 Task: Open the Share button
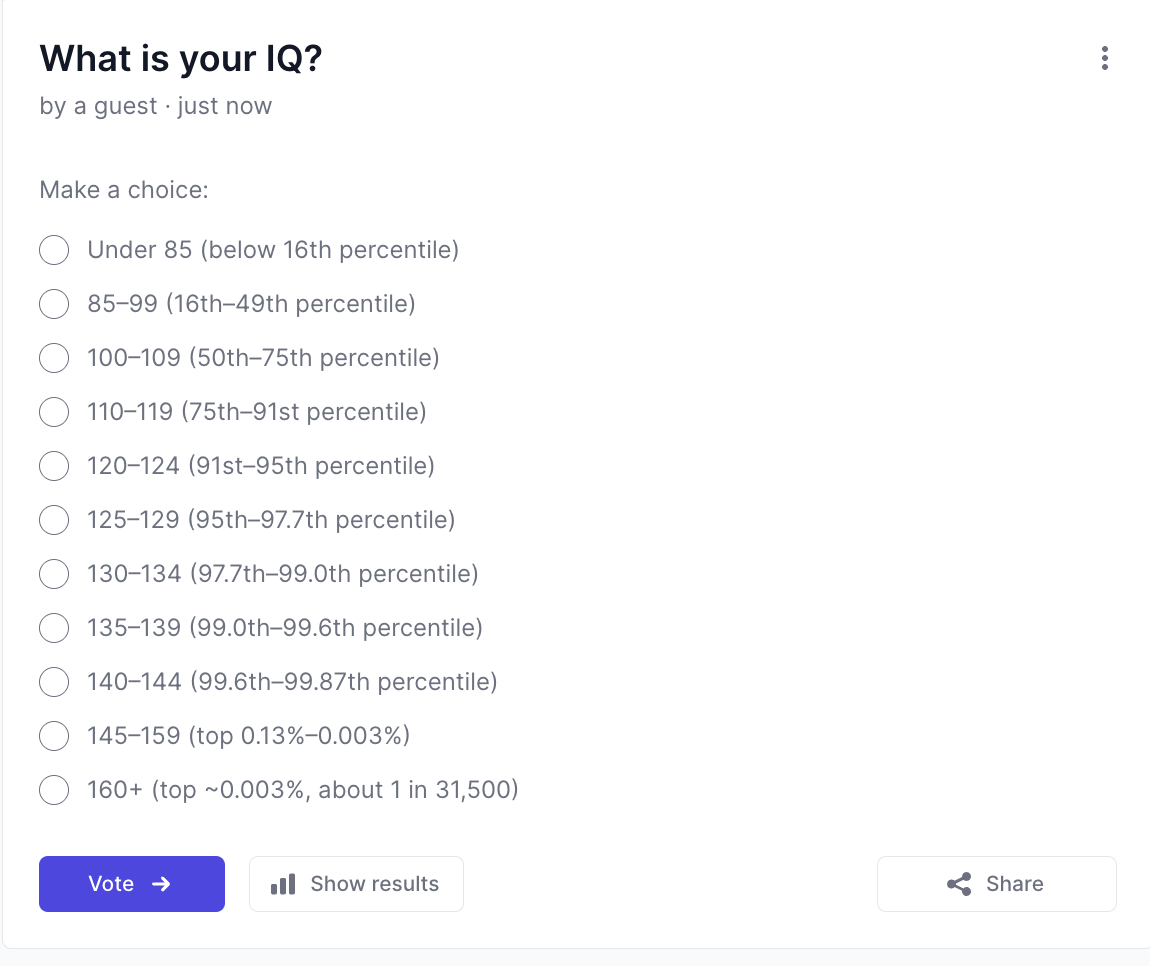pos(997,884)
